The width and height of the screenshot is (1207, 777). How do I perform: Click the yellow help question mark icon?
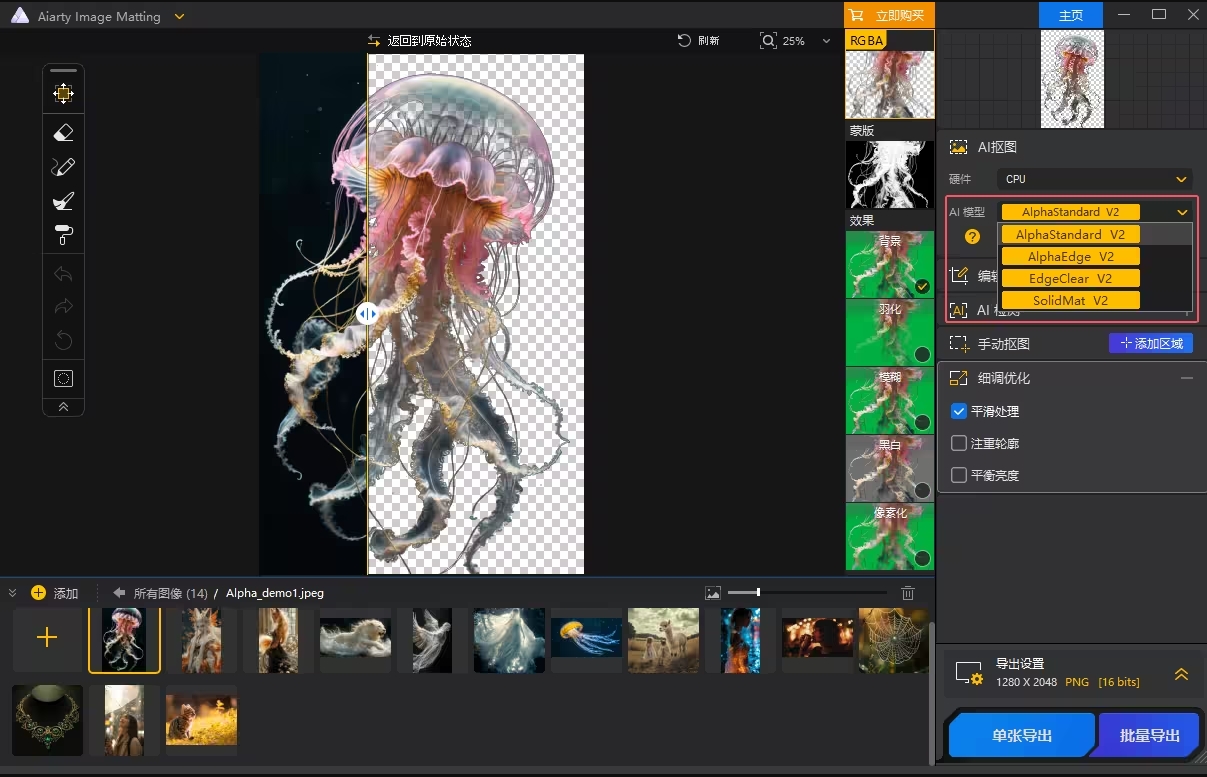tap(972, 237)
